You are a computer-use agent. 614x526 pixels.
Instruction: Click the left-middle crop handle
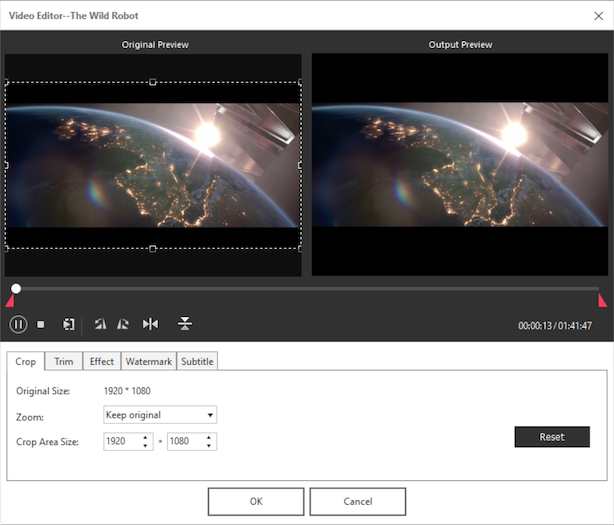(7, 165)
